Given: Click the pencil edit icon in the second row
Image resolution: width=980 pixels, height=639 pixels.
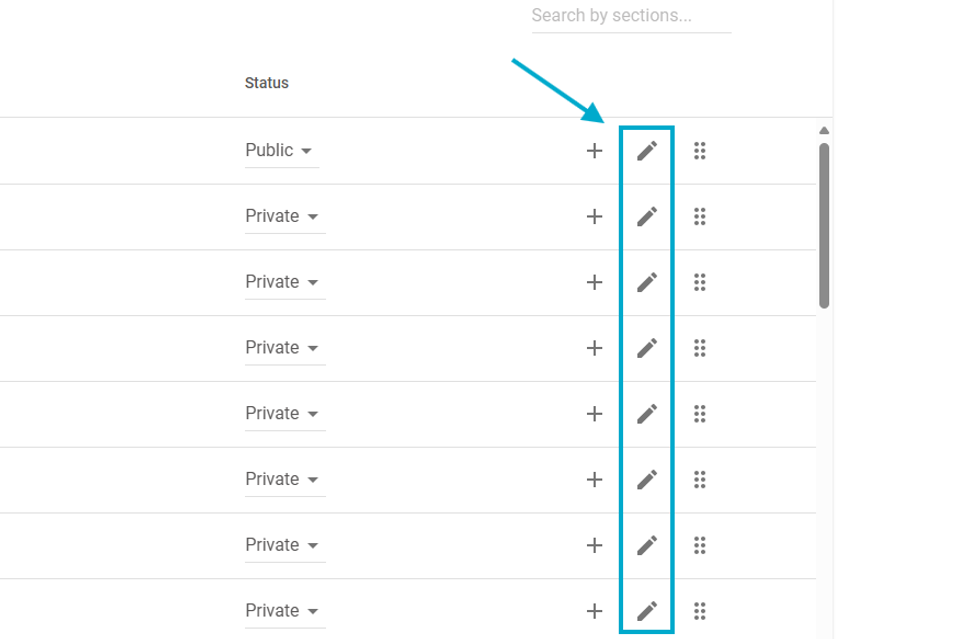Looking at the screenshot, I should [x=647, y=216].
